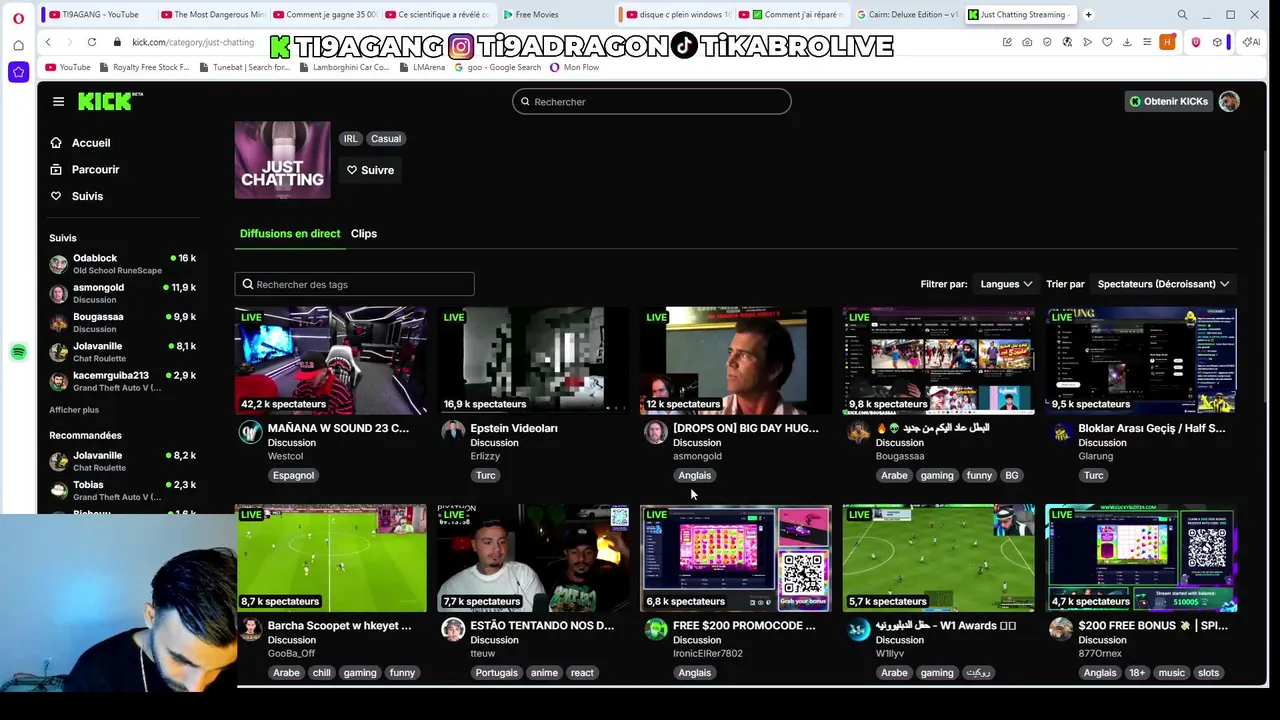Viewport: 1280px width, 720px height.
Task: Click Afficher plus under Suivis
Action: [x=74, y=410]
